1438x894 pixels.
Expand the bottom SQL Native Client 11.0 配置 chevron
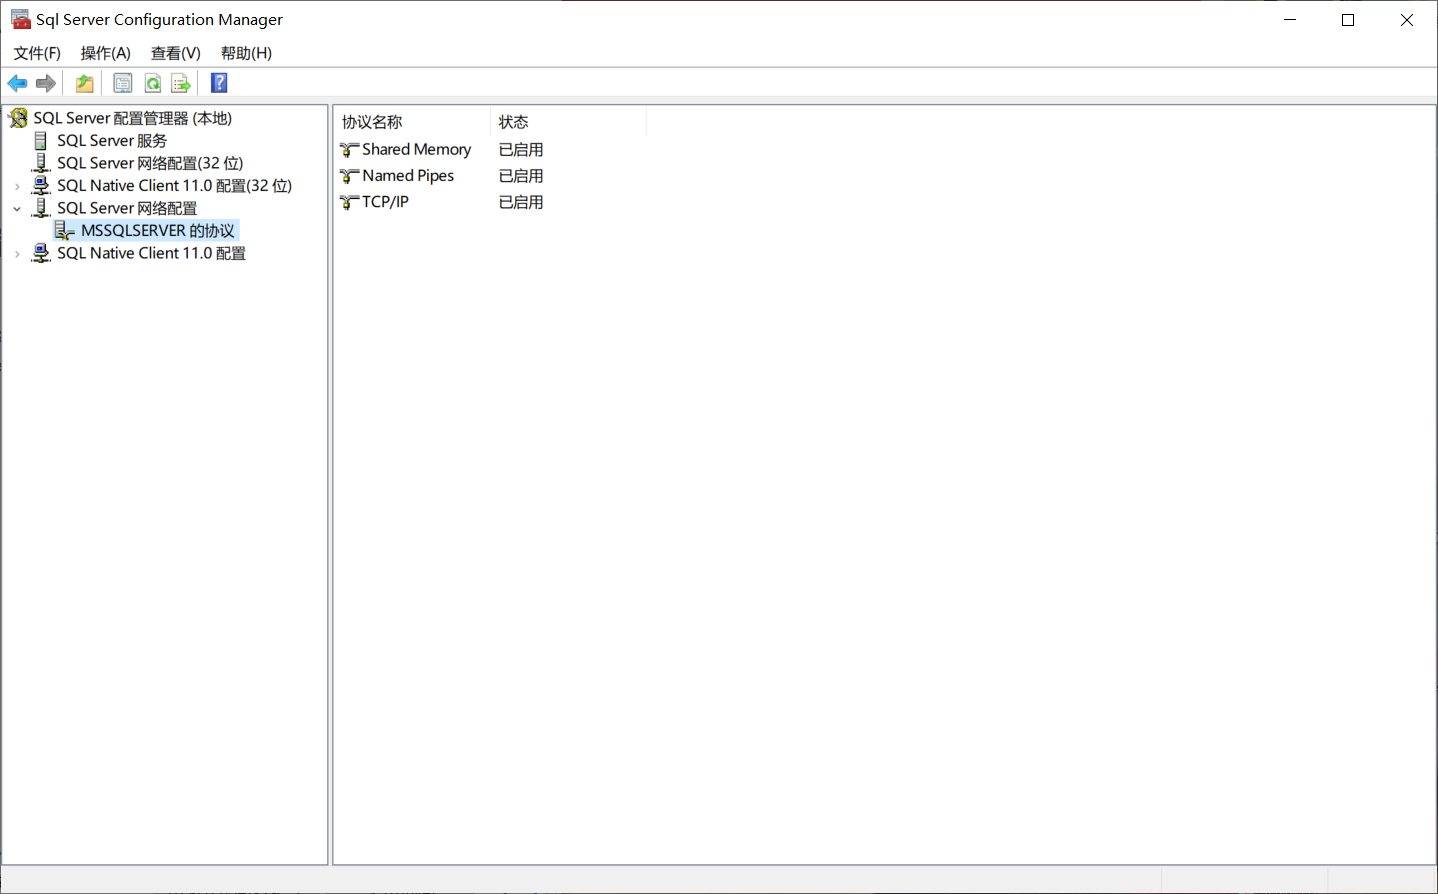tap(17, 254)
